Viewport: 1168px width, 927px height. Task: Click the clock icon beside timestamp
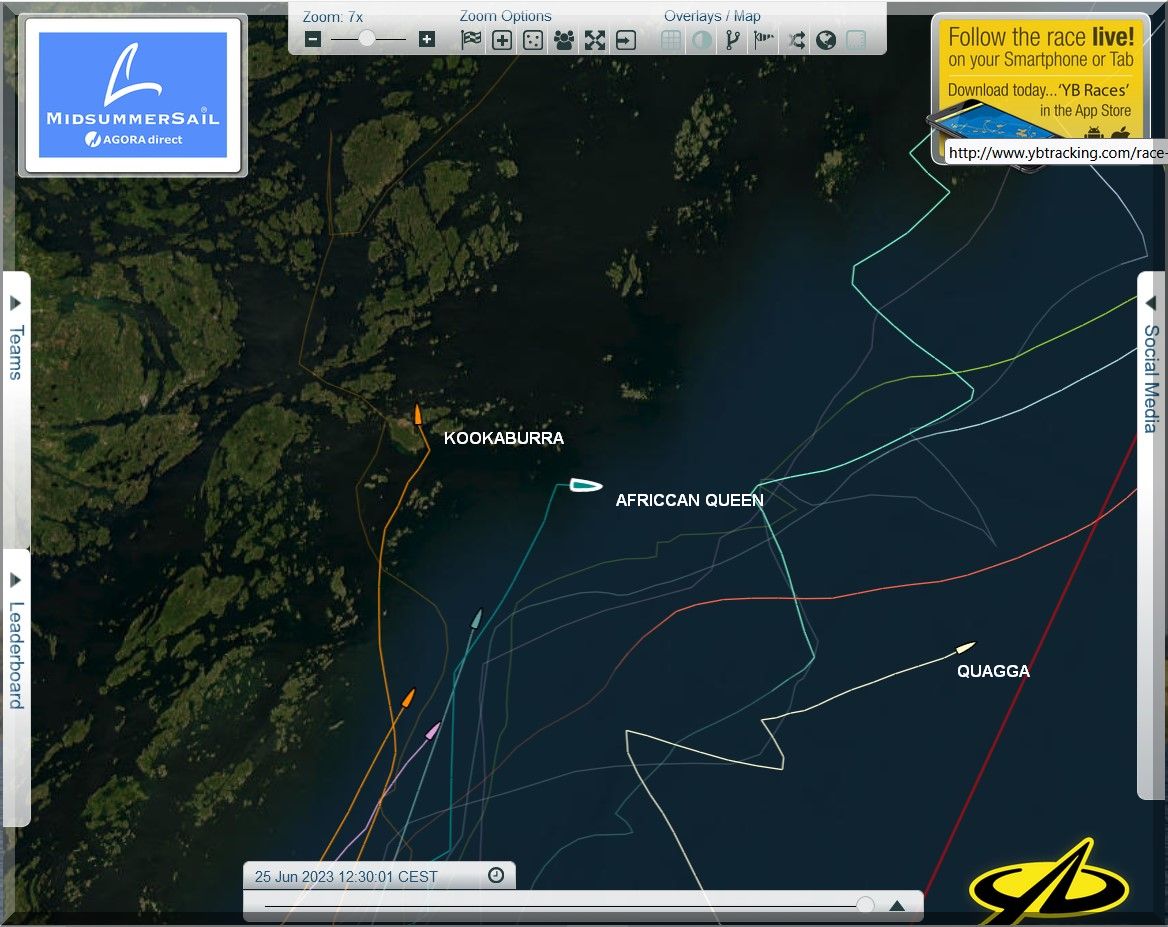[x=496, y=876]
